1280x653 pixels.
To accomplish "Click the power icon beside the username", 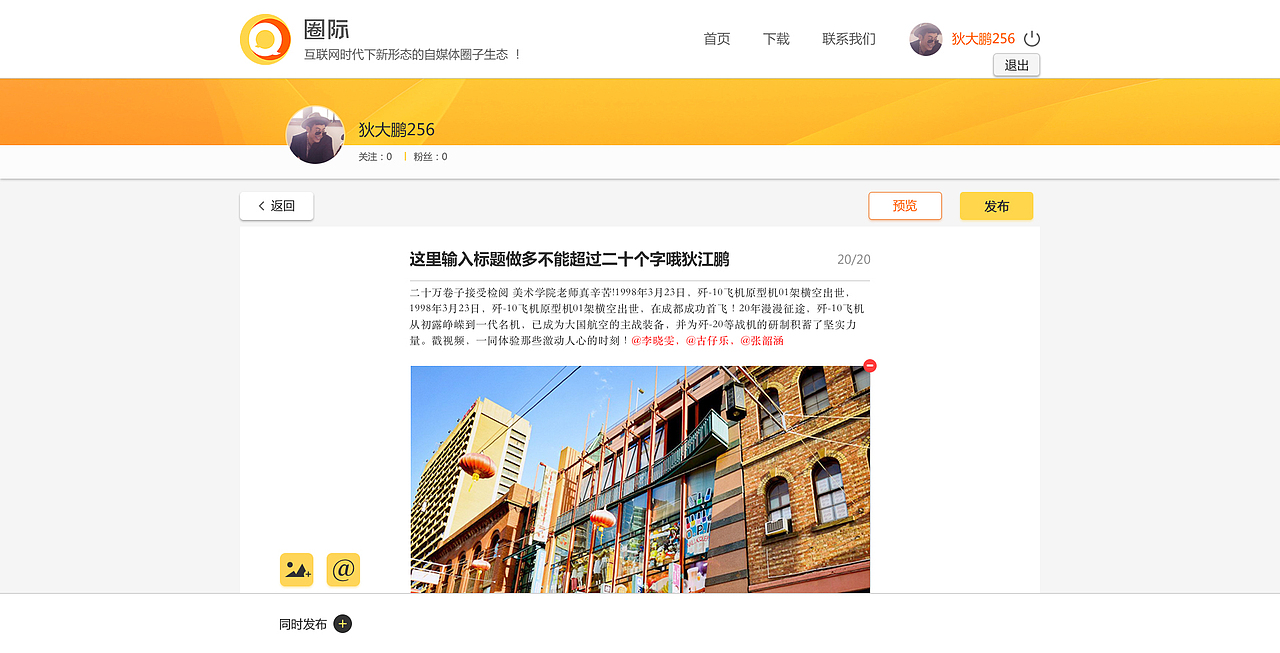I will 1031,38.
